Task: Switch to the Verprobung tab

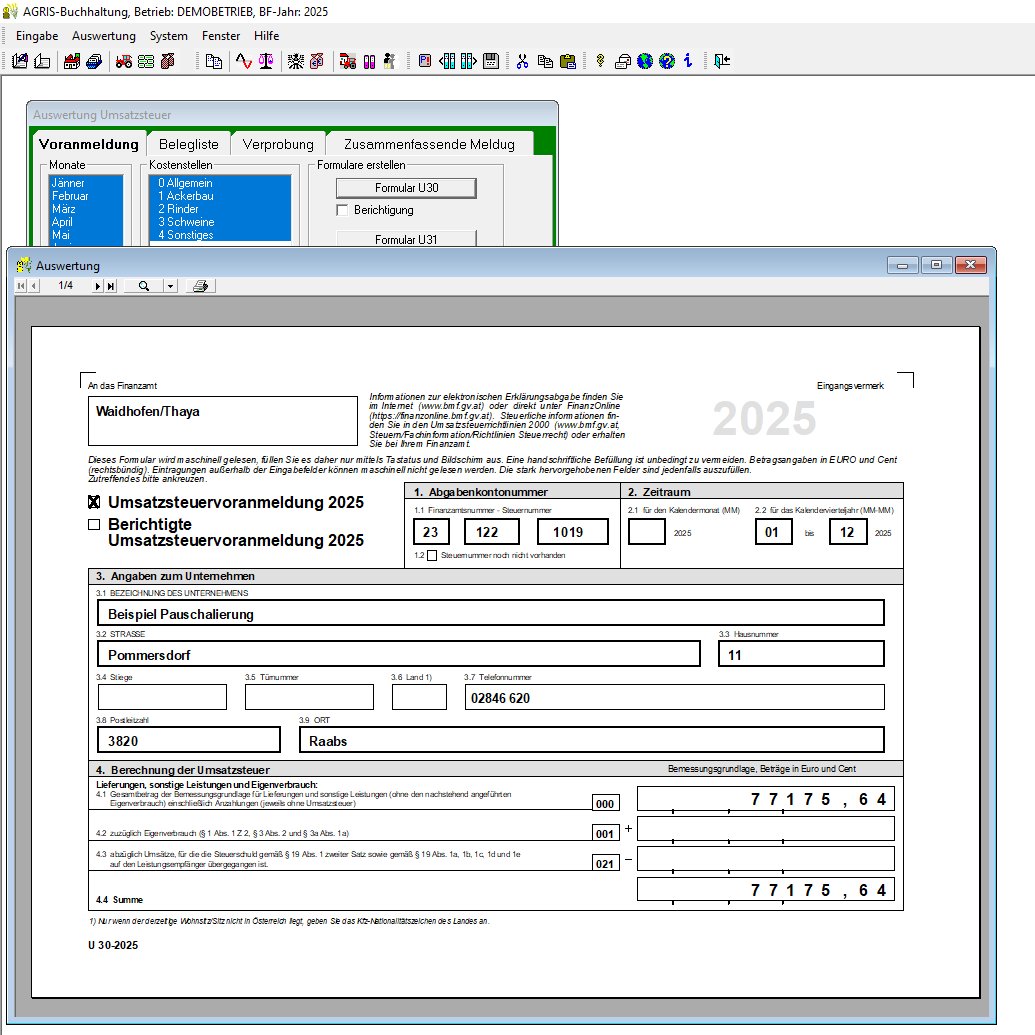Action: pyautogui.click(x=278, y=144)
